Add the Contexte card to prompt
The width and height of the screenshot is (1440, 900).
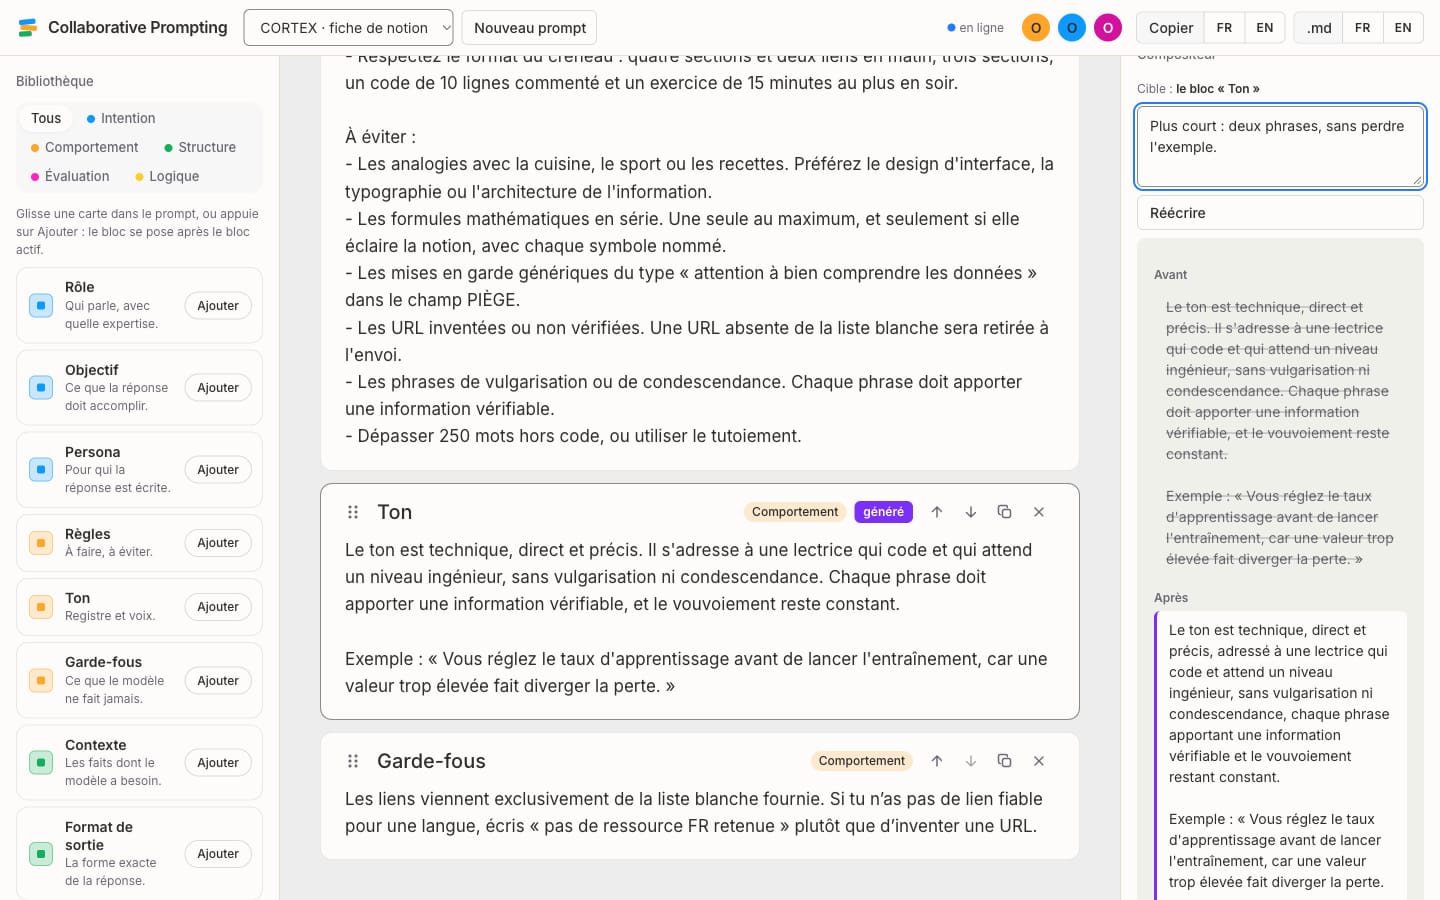218,763
